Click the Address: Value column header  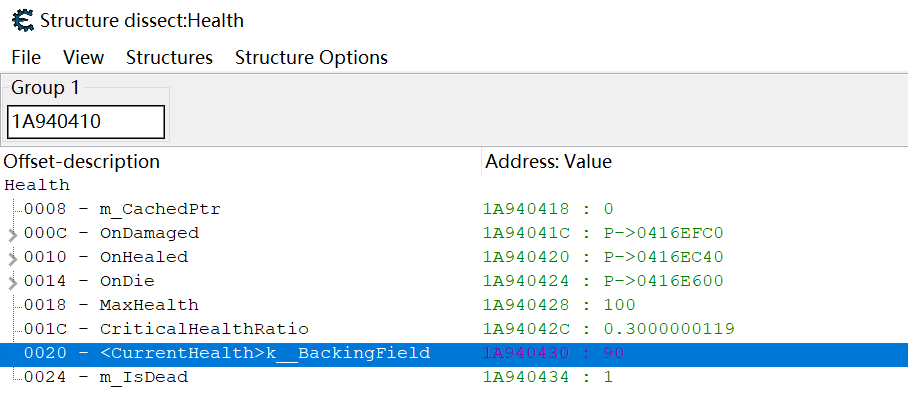(x=548, y=161)
